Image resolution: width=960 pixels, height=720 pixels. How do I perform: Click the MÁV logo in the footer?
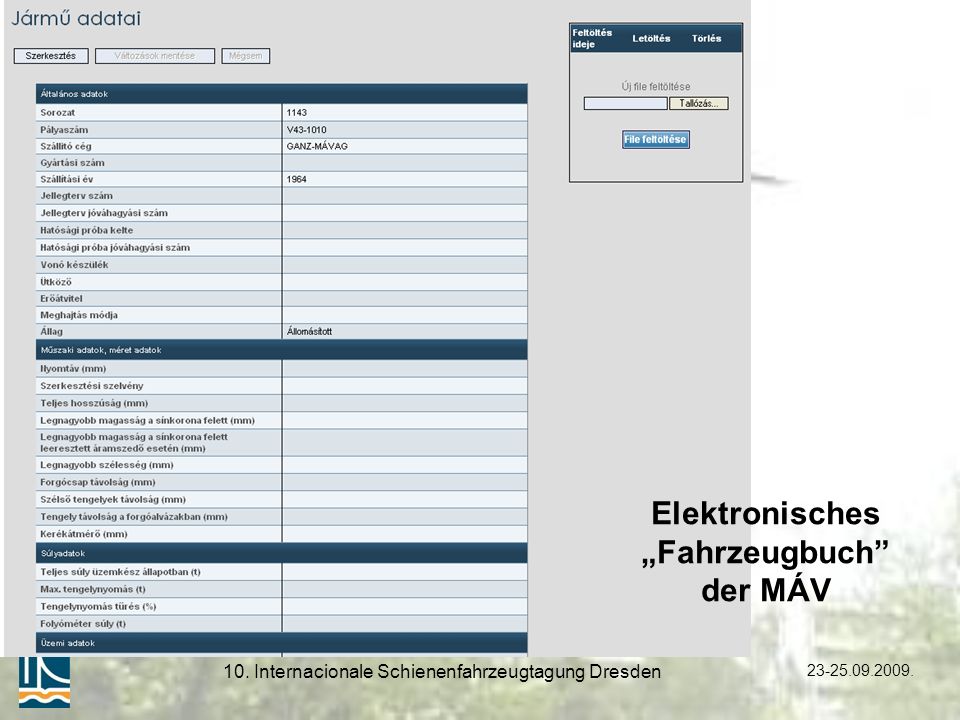(44, 682)
